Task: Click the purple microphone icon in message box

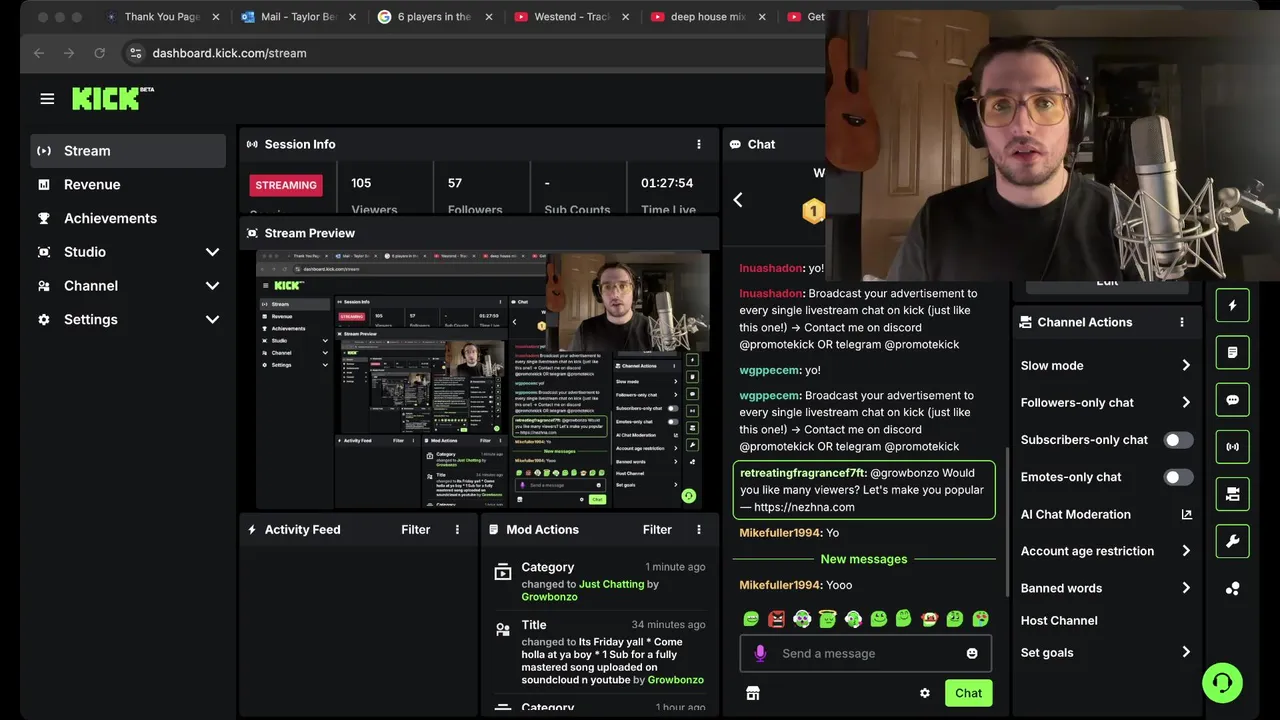Action: coord(760,653)
